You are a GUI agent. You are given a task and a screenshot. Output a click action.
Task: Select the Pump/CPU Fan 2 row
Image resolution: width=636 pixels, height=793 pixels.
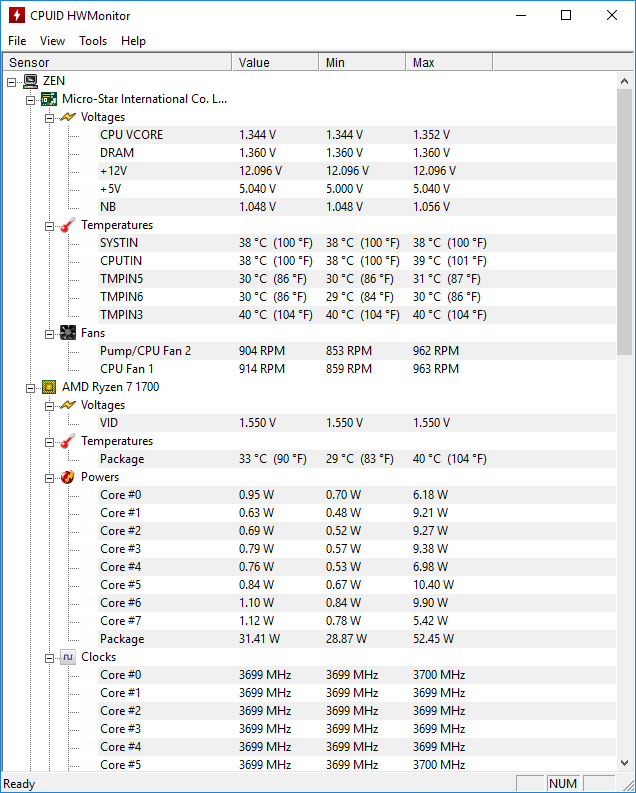[356, 351]
